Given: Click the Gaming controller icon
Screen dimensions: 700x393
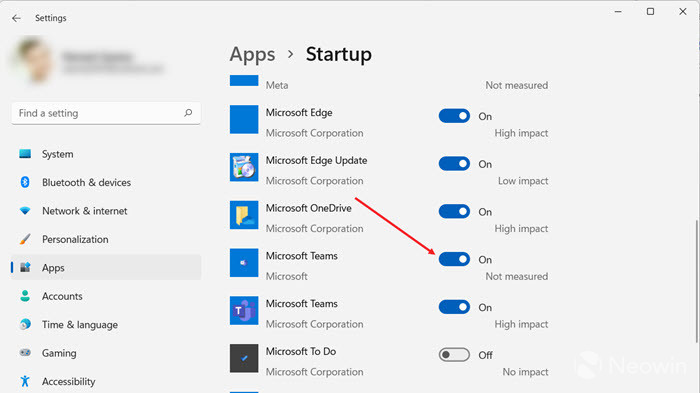Looking at the screenshot, I should click(x=25, y=353).
